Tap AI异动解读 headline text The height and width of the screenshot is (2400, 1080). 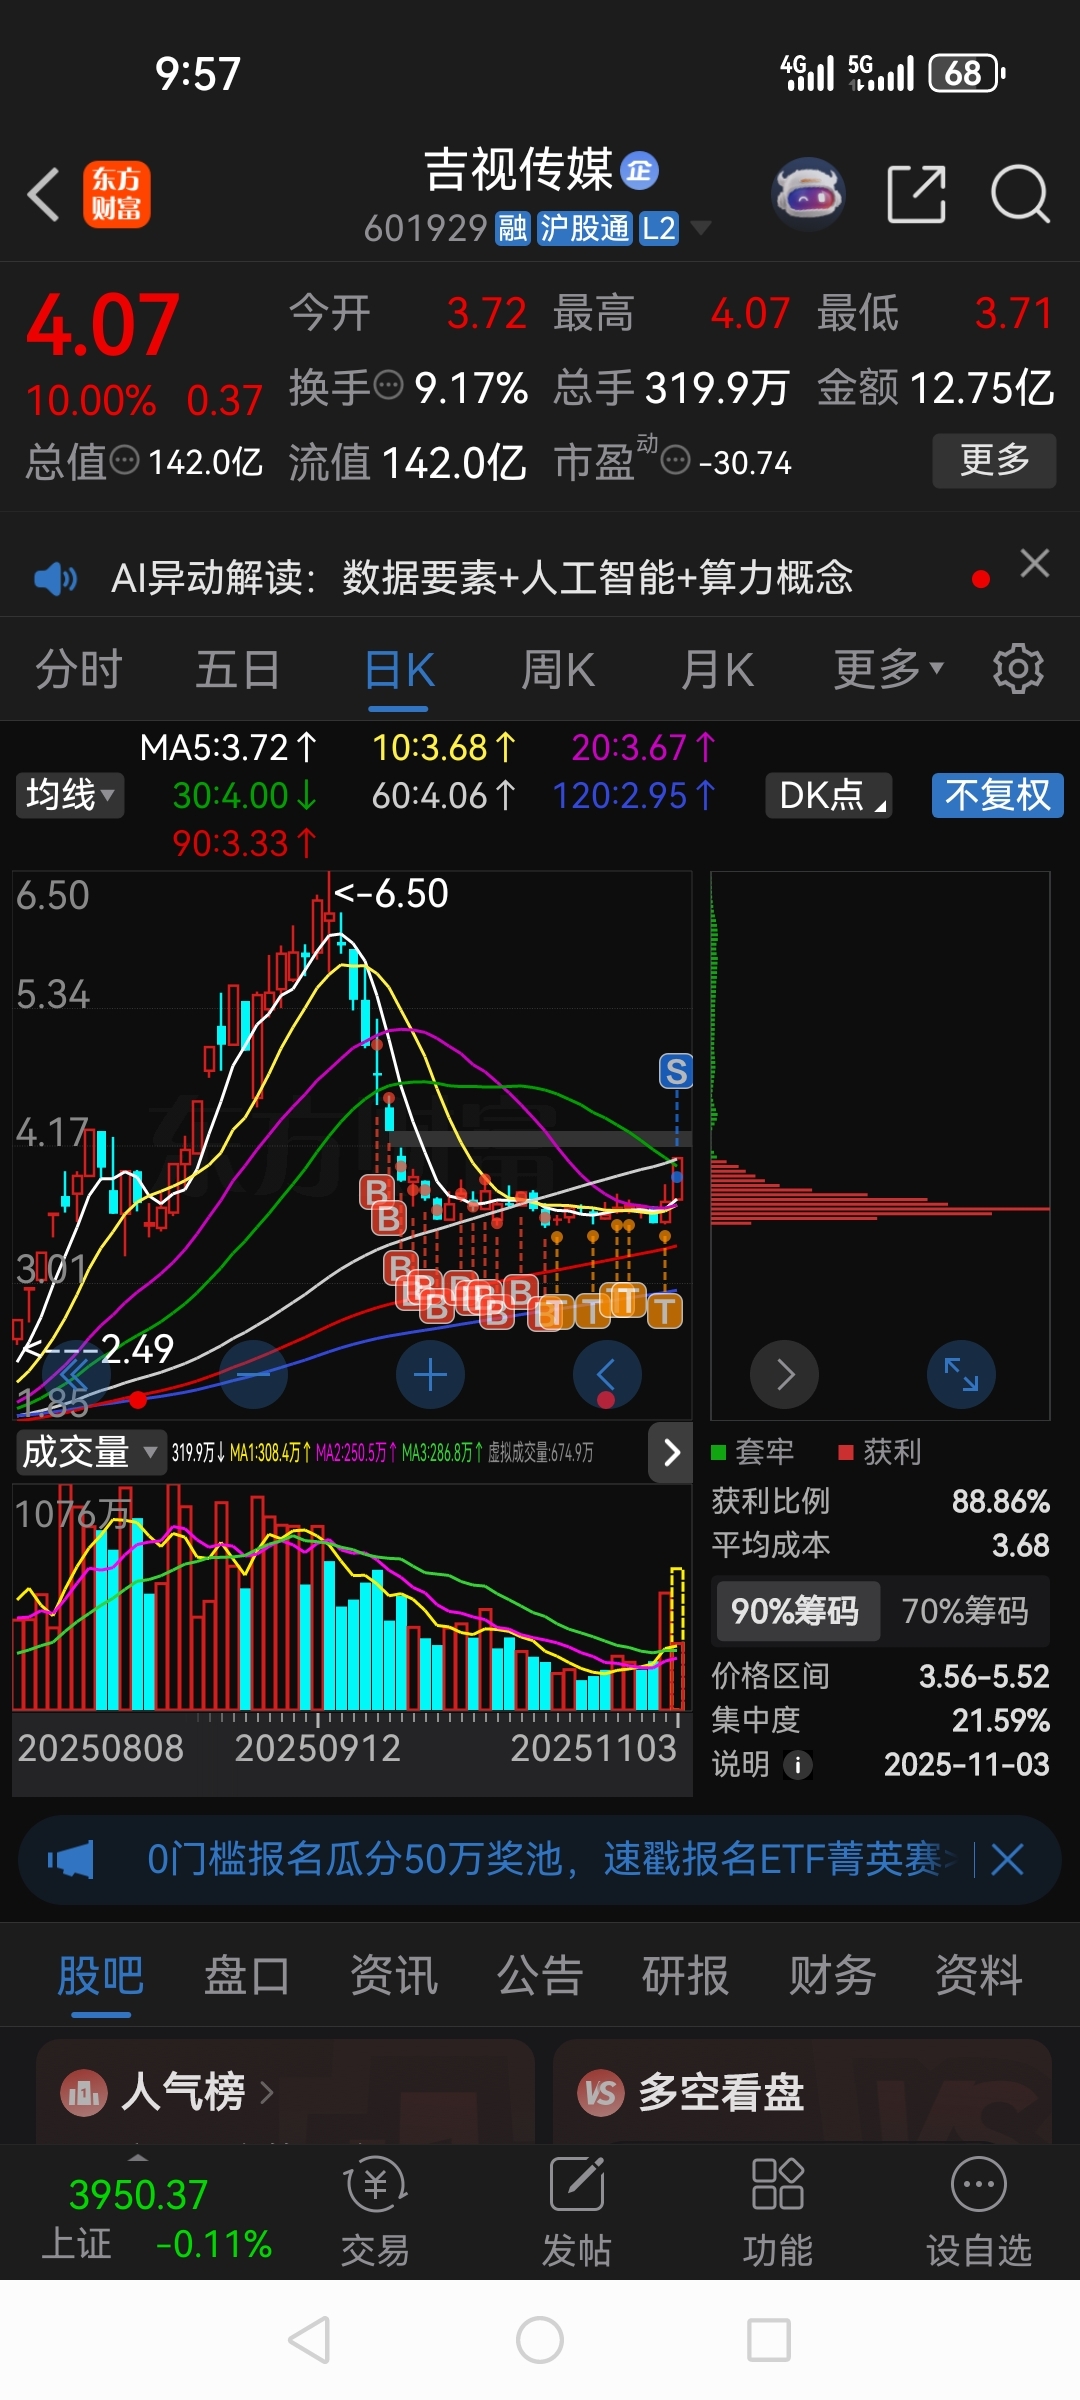click(x=482, y=578)
